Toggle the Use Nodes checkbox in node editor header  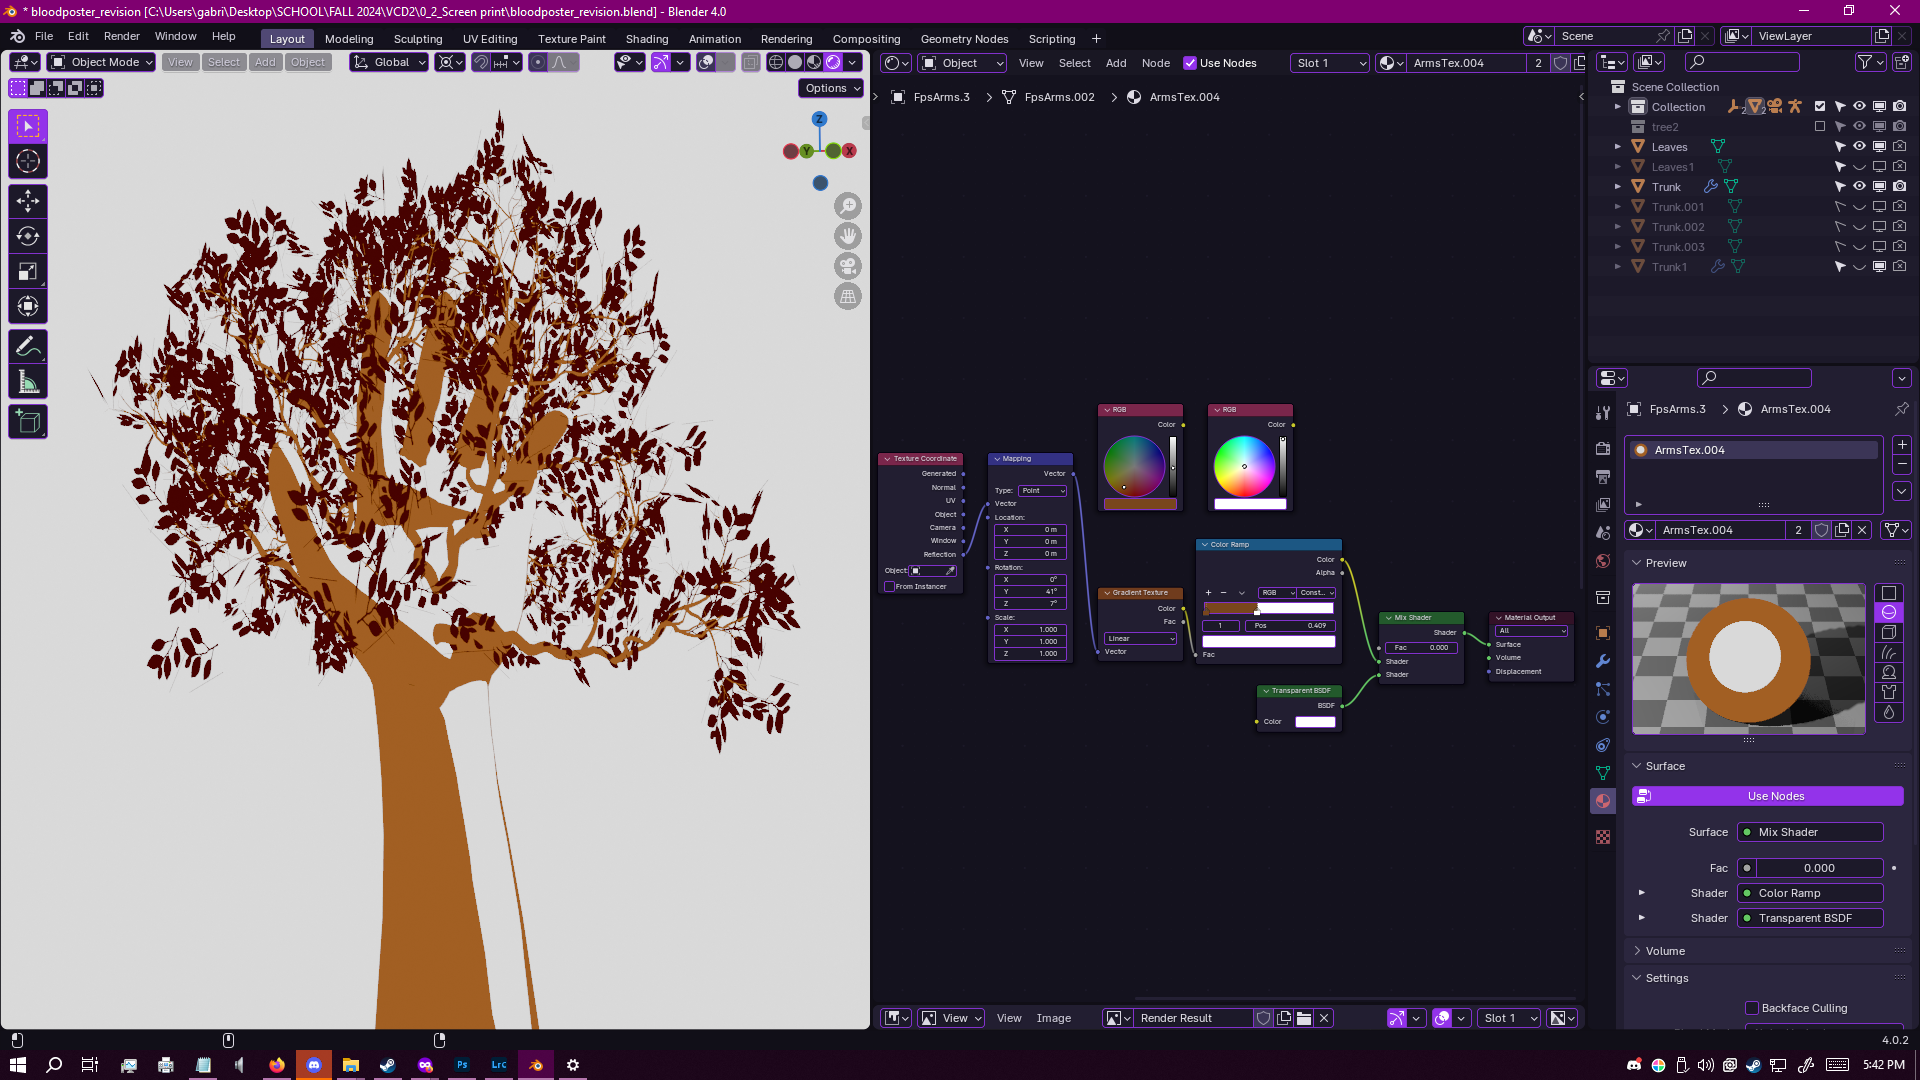(1190, 63)
